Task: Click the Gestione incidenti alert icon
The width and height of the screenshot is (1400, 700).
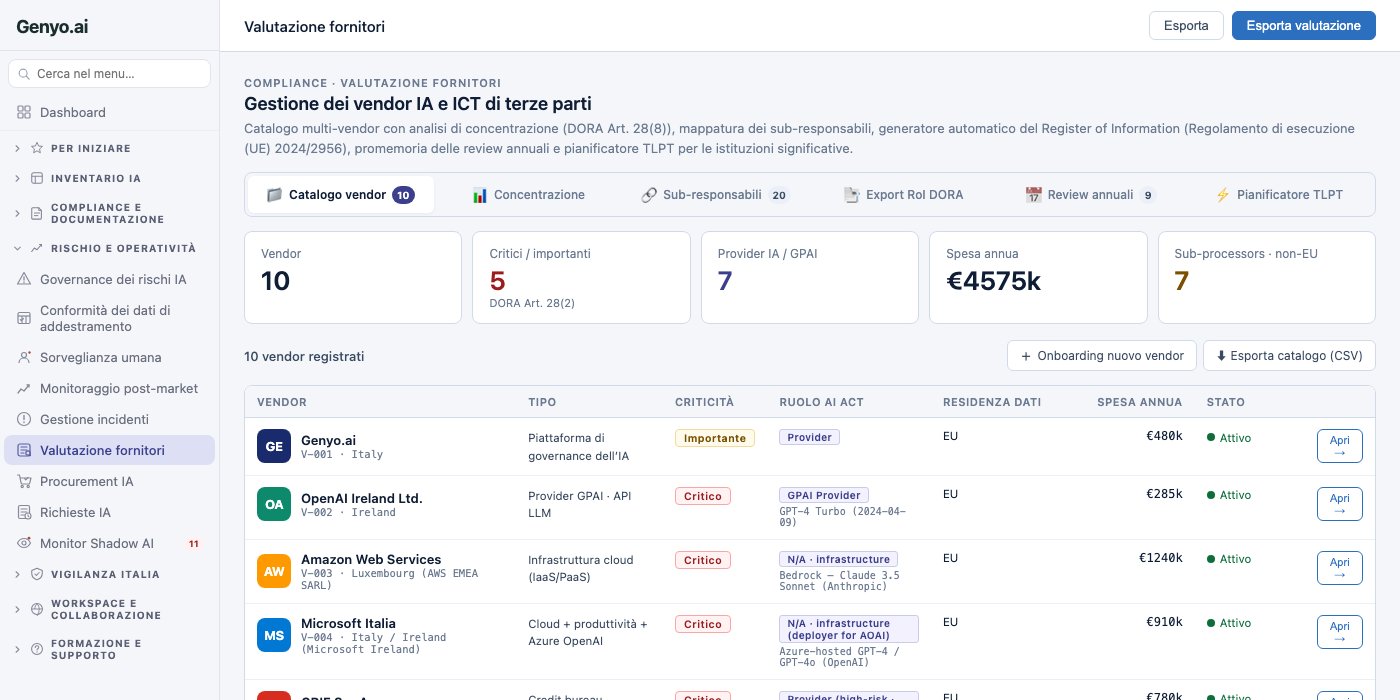Action: pyautogui.click(x=24, y=419)
